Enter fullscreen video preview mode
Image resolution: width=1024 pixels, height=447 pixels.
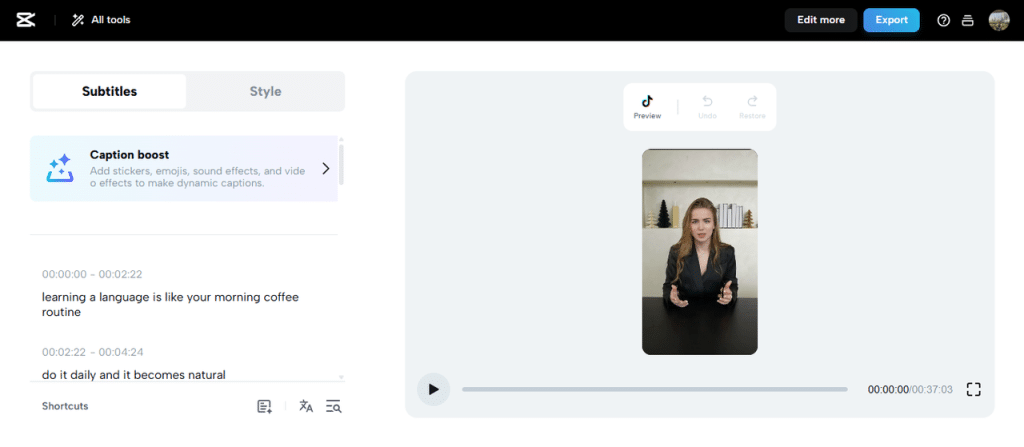(973, 389)
